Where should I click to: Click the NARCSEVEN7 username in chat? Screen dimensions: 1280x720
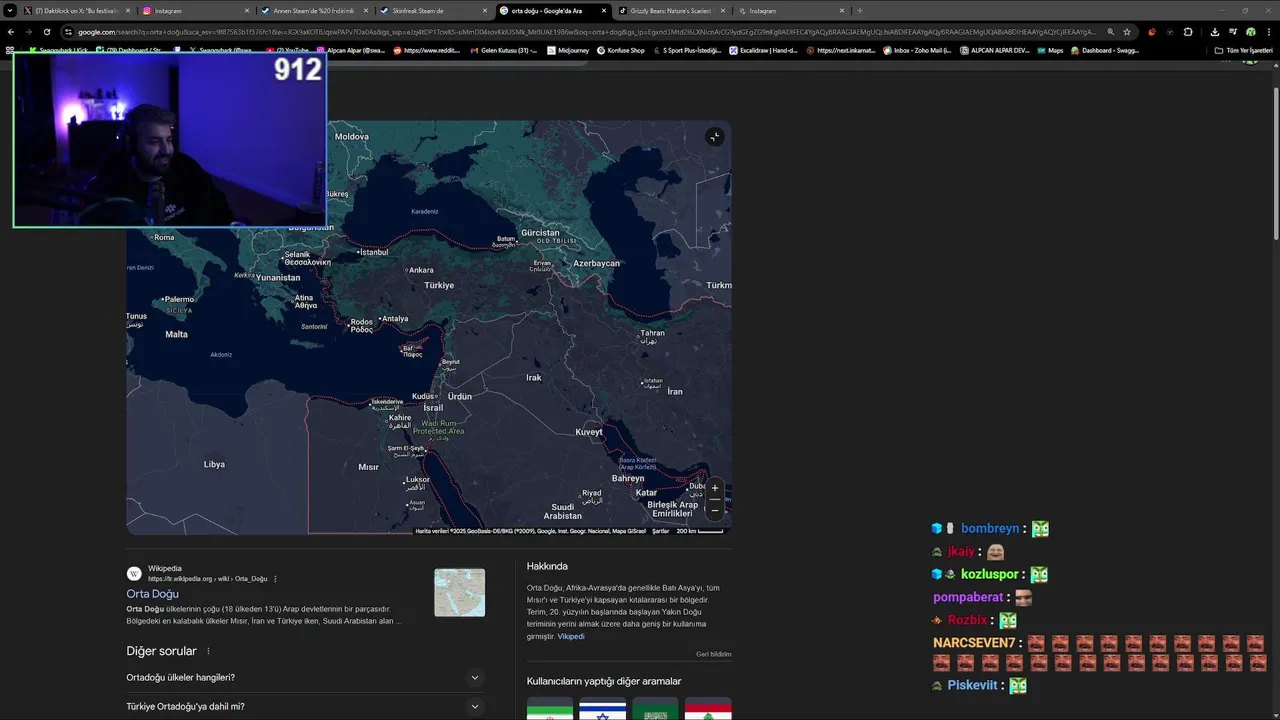tap(974, 643)
